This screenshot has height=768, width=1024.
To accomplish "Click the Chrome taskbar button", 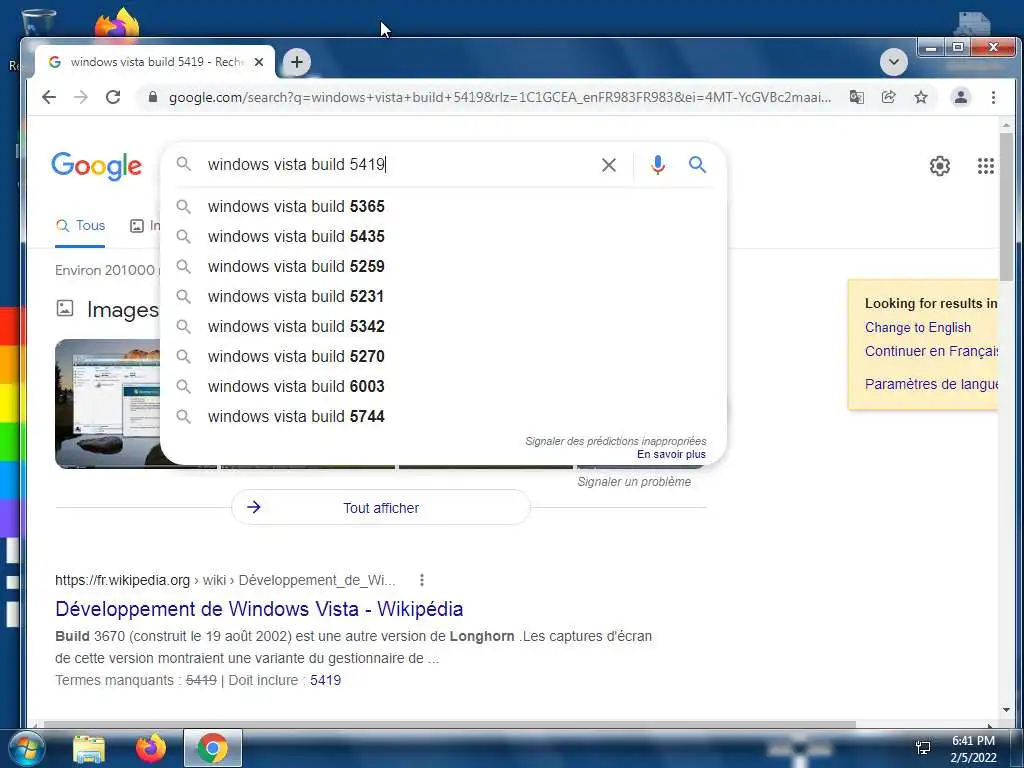I will click(x=213, y=748).
